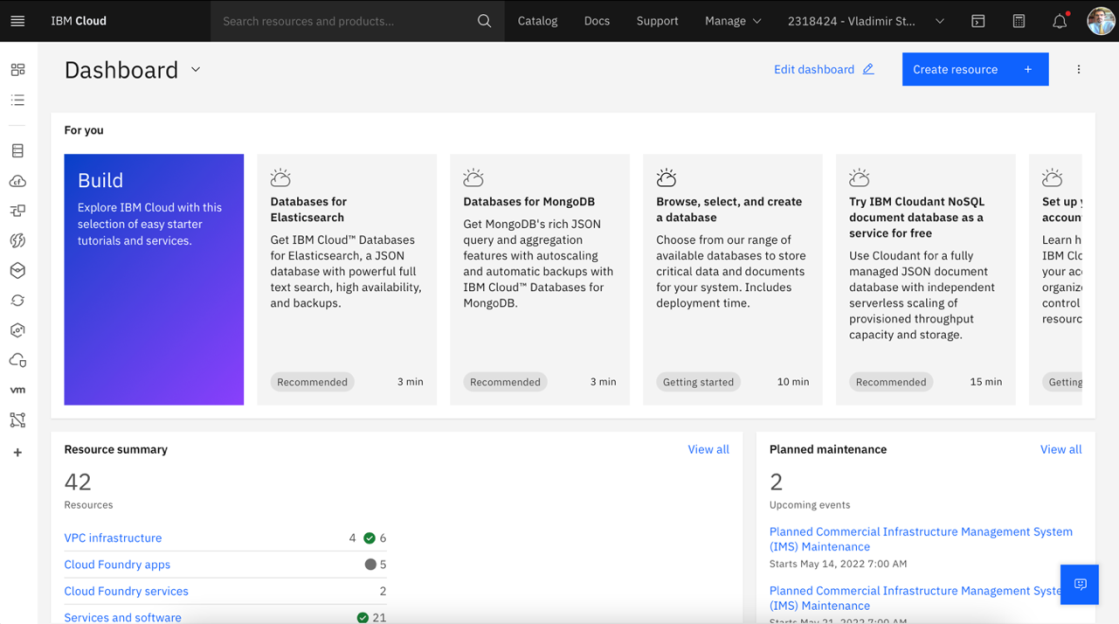The image size is (1119, 624).
Task: Select the Resource list sidebar icon
Action: 18,100
